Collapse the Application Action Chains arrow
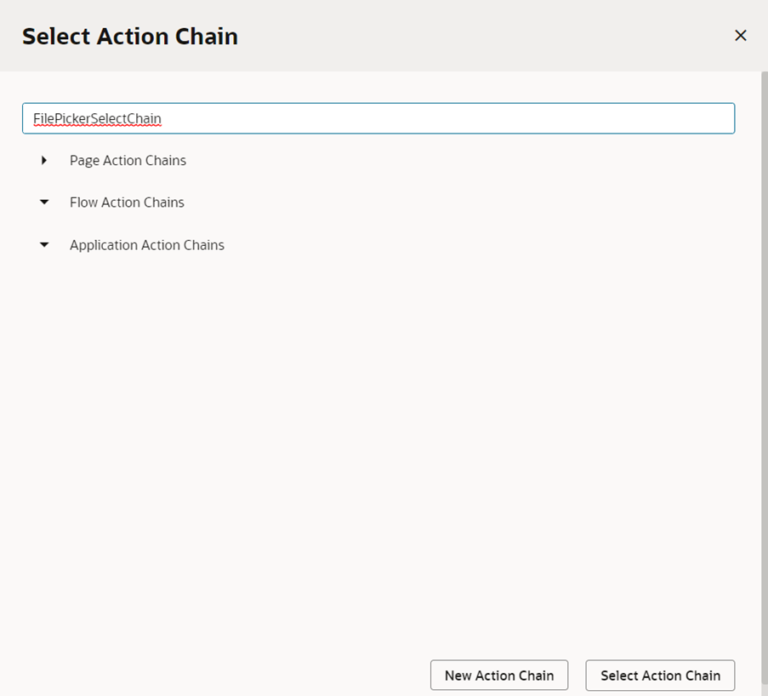The image size is (768, 696). click(44, 245)
